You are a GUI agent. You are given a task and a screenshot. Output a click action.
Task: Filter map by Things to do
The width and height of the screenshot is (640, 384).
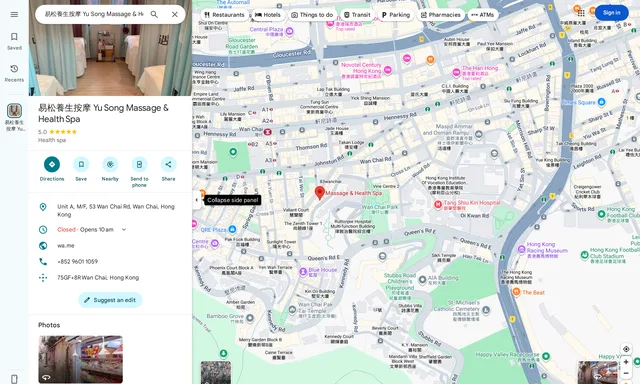coord(312,15)
